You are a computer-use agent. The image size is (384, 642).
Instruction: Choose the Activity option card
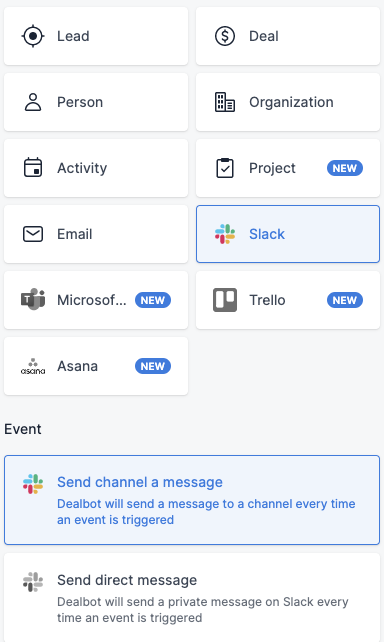pos(96,168)
